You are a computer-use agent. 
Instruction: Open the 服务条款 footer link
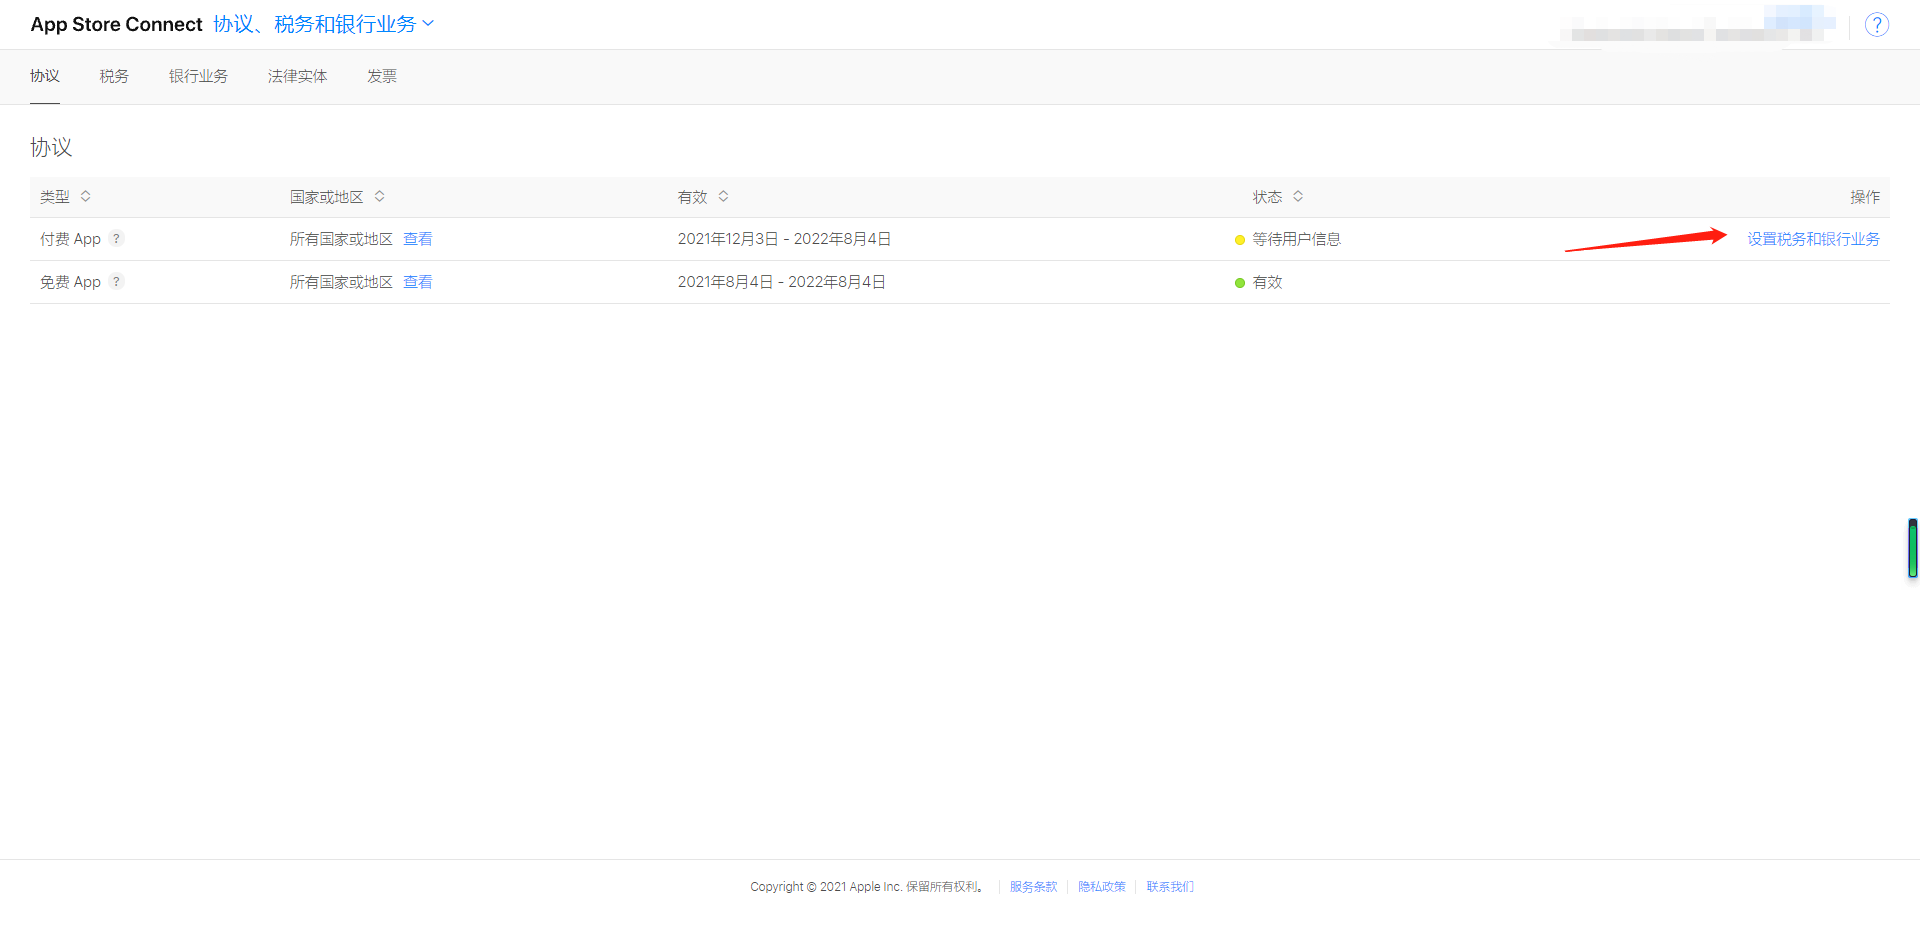click(1033, 887)
